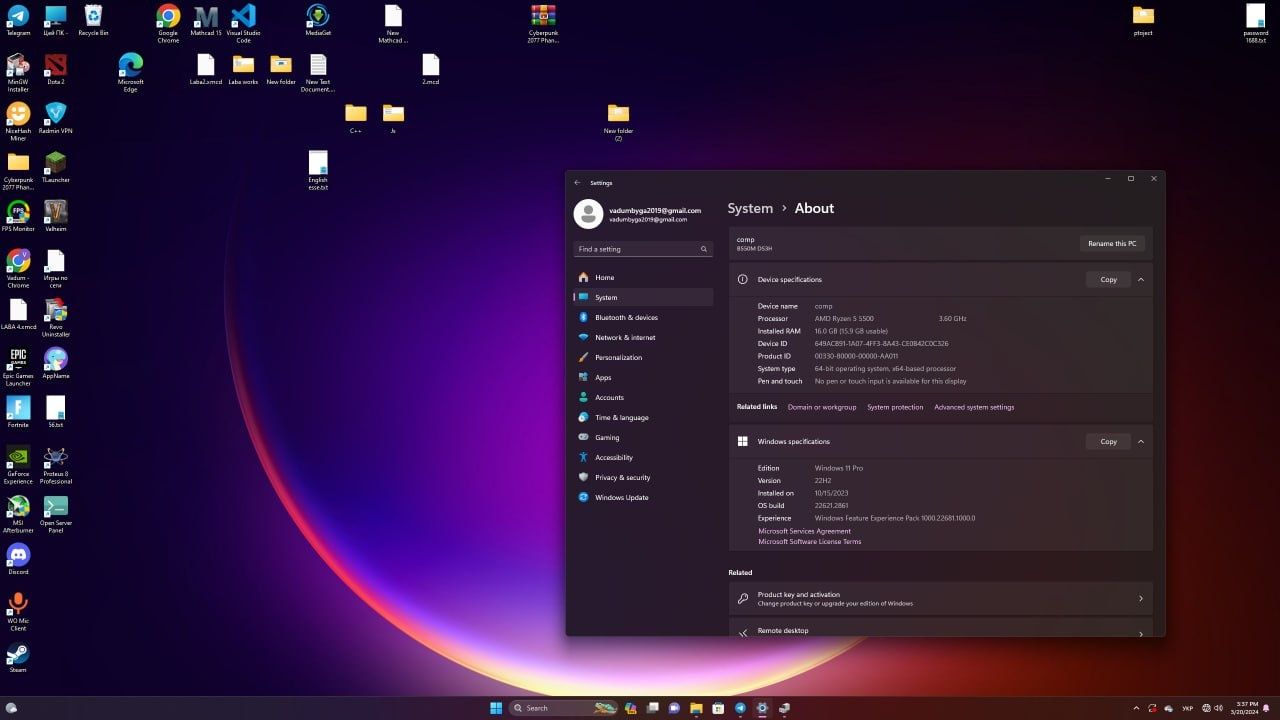This screenshot has height=720, width=1280.
Task: Expand Product key and activation row
Action: click(941, 598)
